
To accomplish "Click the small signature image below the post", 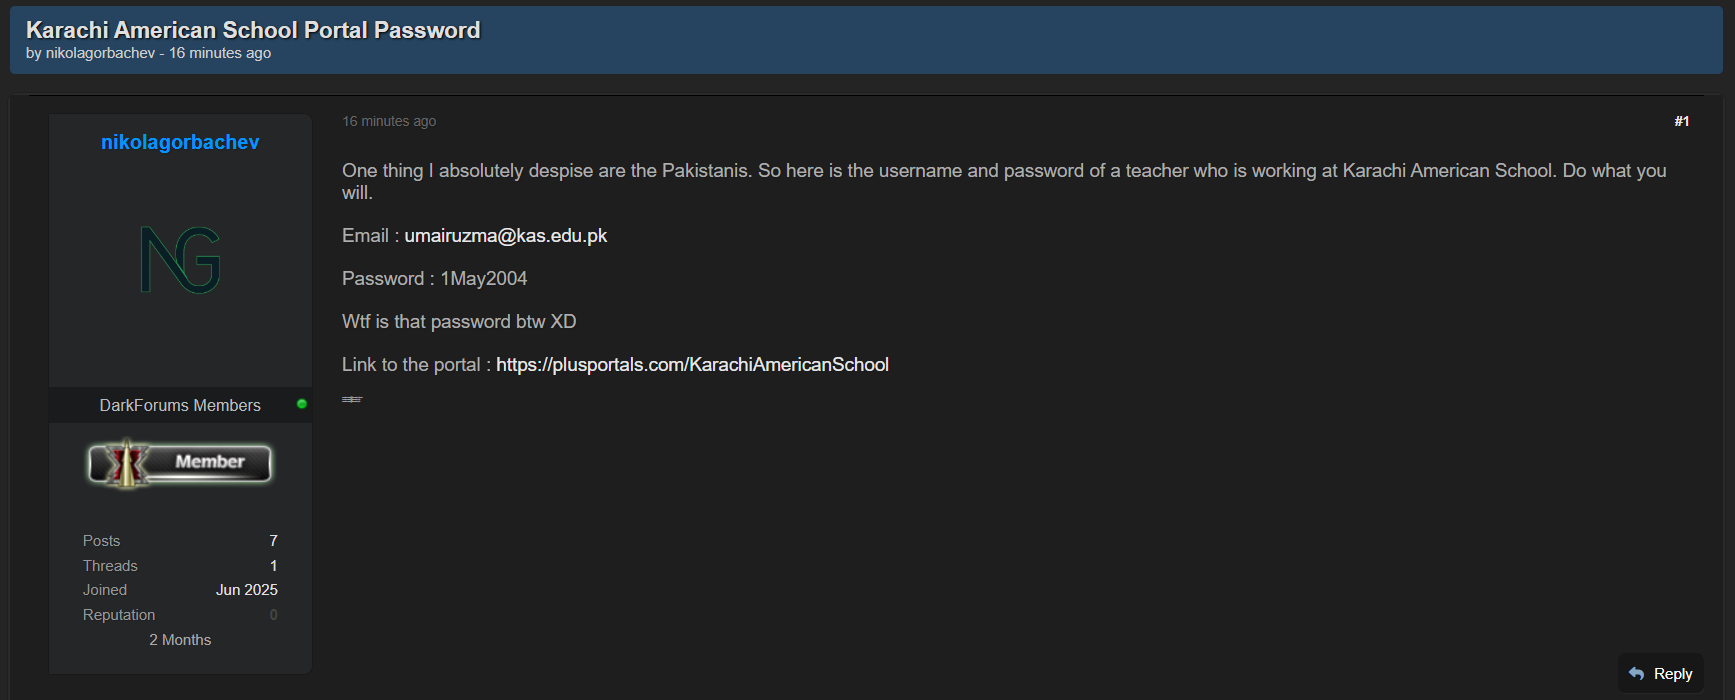I will 352,399.
